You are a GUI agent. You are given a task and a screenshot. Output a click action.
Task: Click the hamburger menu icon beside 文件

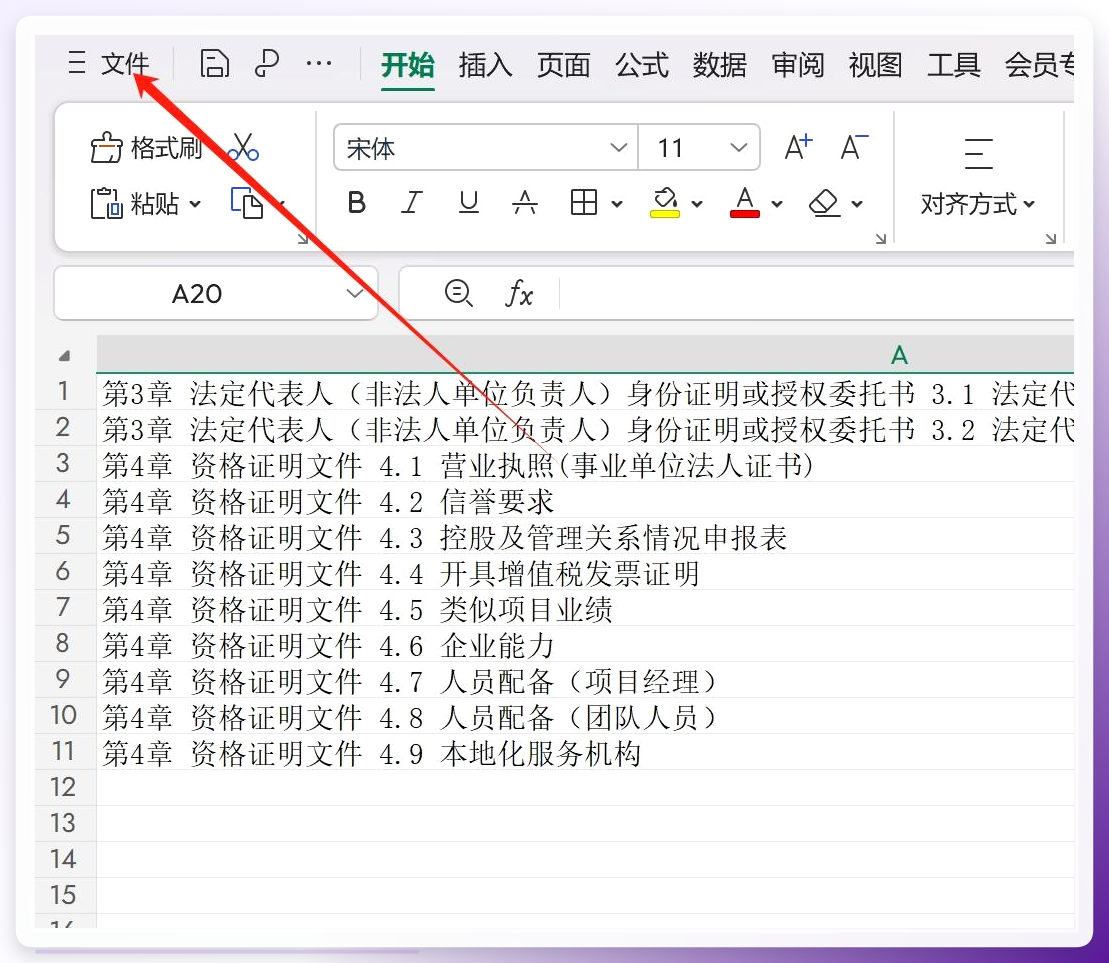tap(77, 64)
